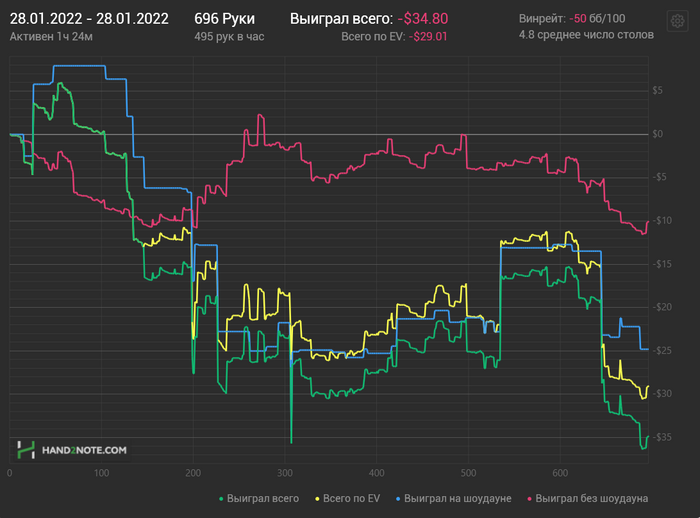Click the '495 рук в час' text

click(229, 37)
